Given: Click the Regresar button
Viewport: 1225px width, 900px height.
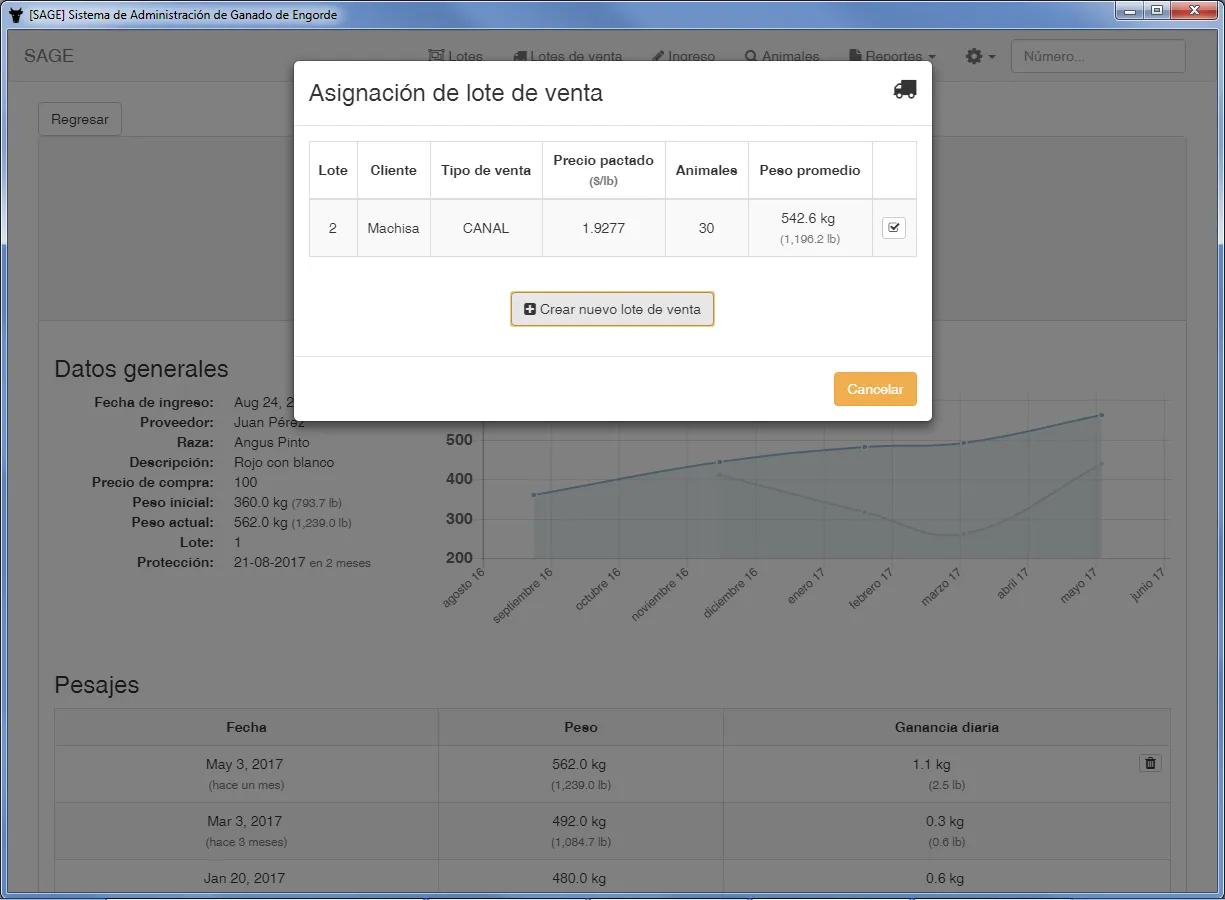Looking at the screenshot, I should point(79,118).
